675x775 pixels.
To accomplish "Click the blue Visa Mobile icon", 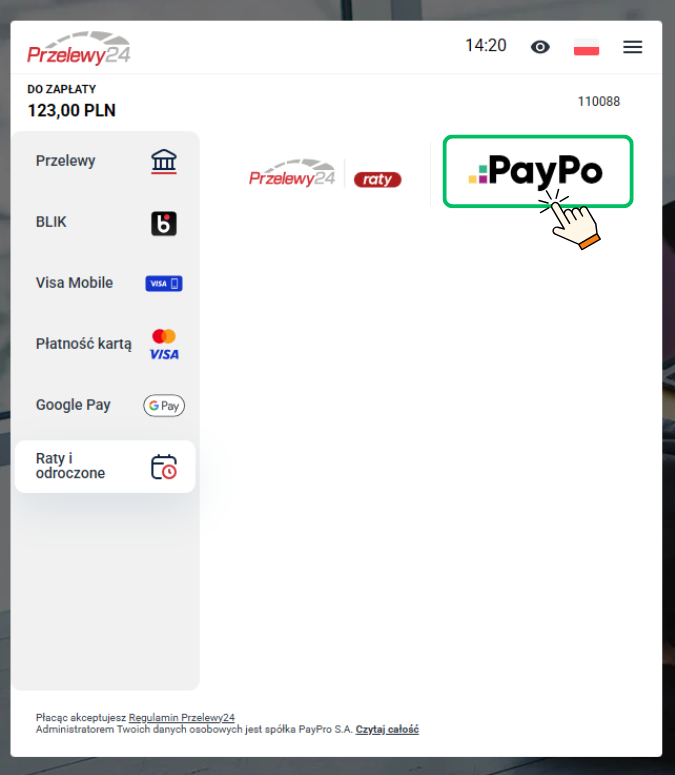I will (164, 283).
